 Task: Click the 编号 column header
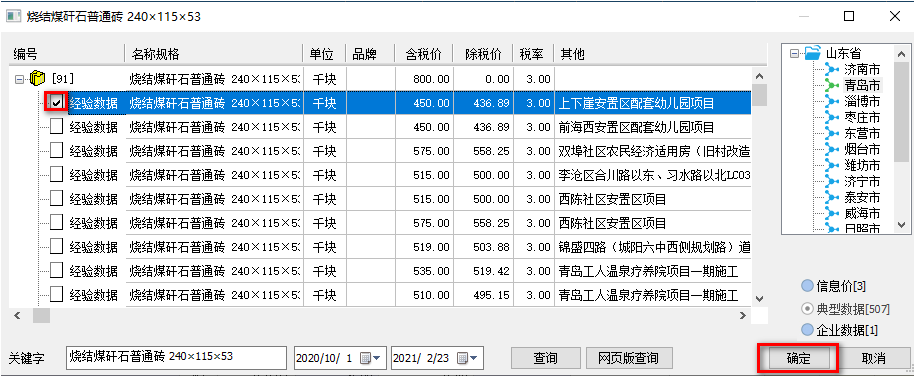click(x=66, y=55)
